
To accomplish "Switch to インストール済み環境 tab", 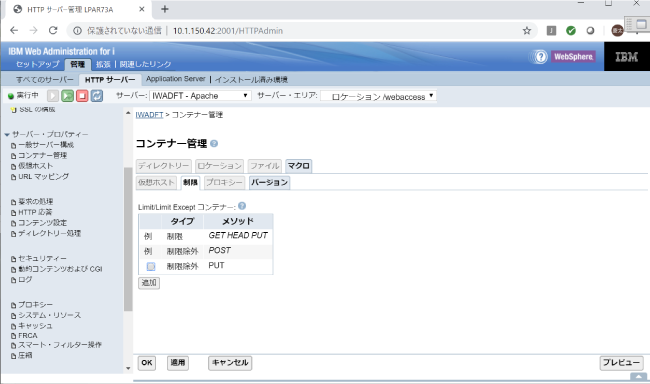I will [x=251, y=80].
